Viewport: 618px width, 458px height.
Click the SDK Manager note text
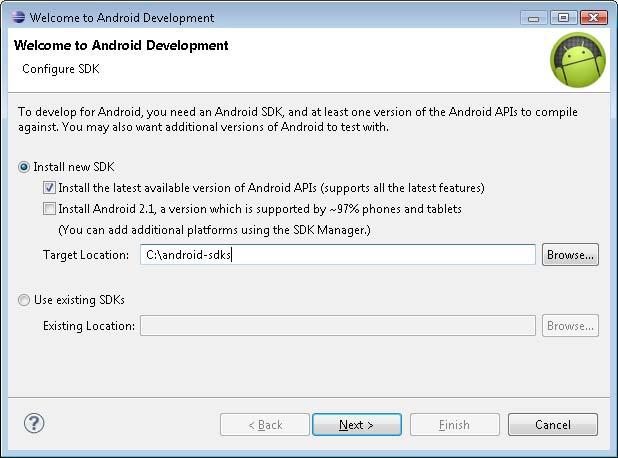click(x=214, y=230)
